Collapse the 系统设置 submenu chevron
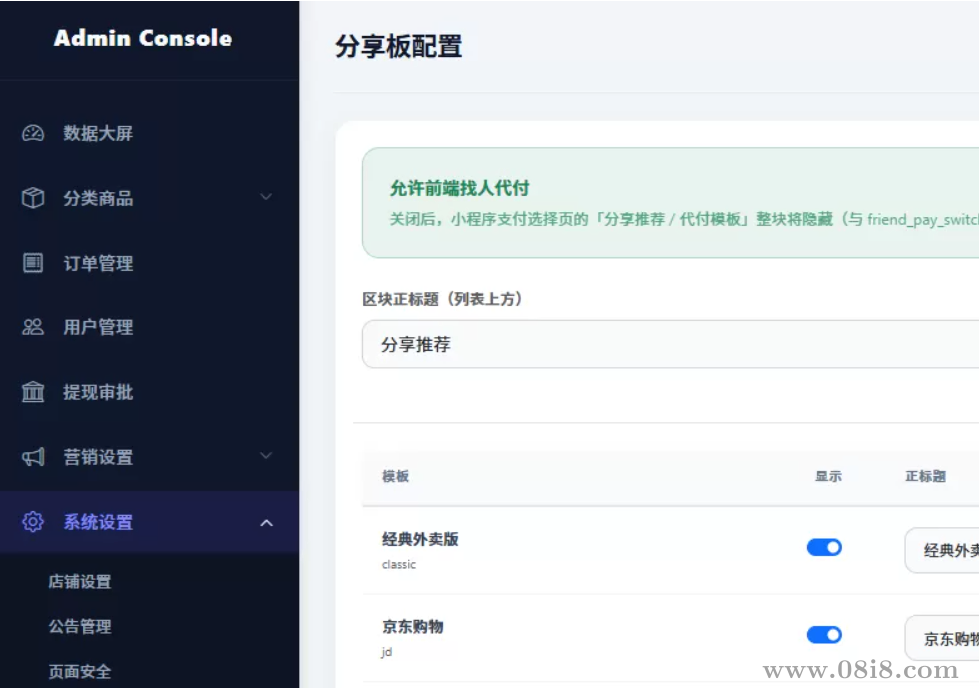This screenshot has height=688, width=979. [x=266, y=523]
